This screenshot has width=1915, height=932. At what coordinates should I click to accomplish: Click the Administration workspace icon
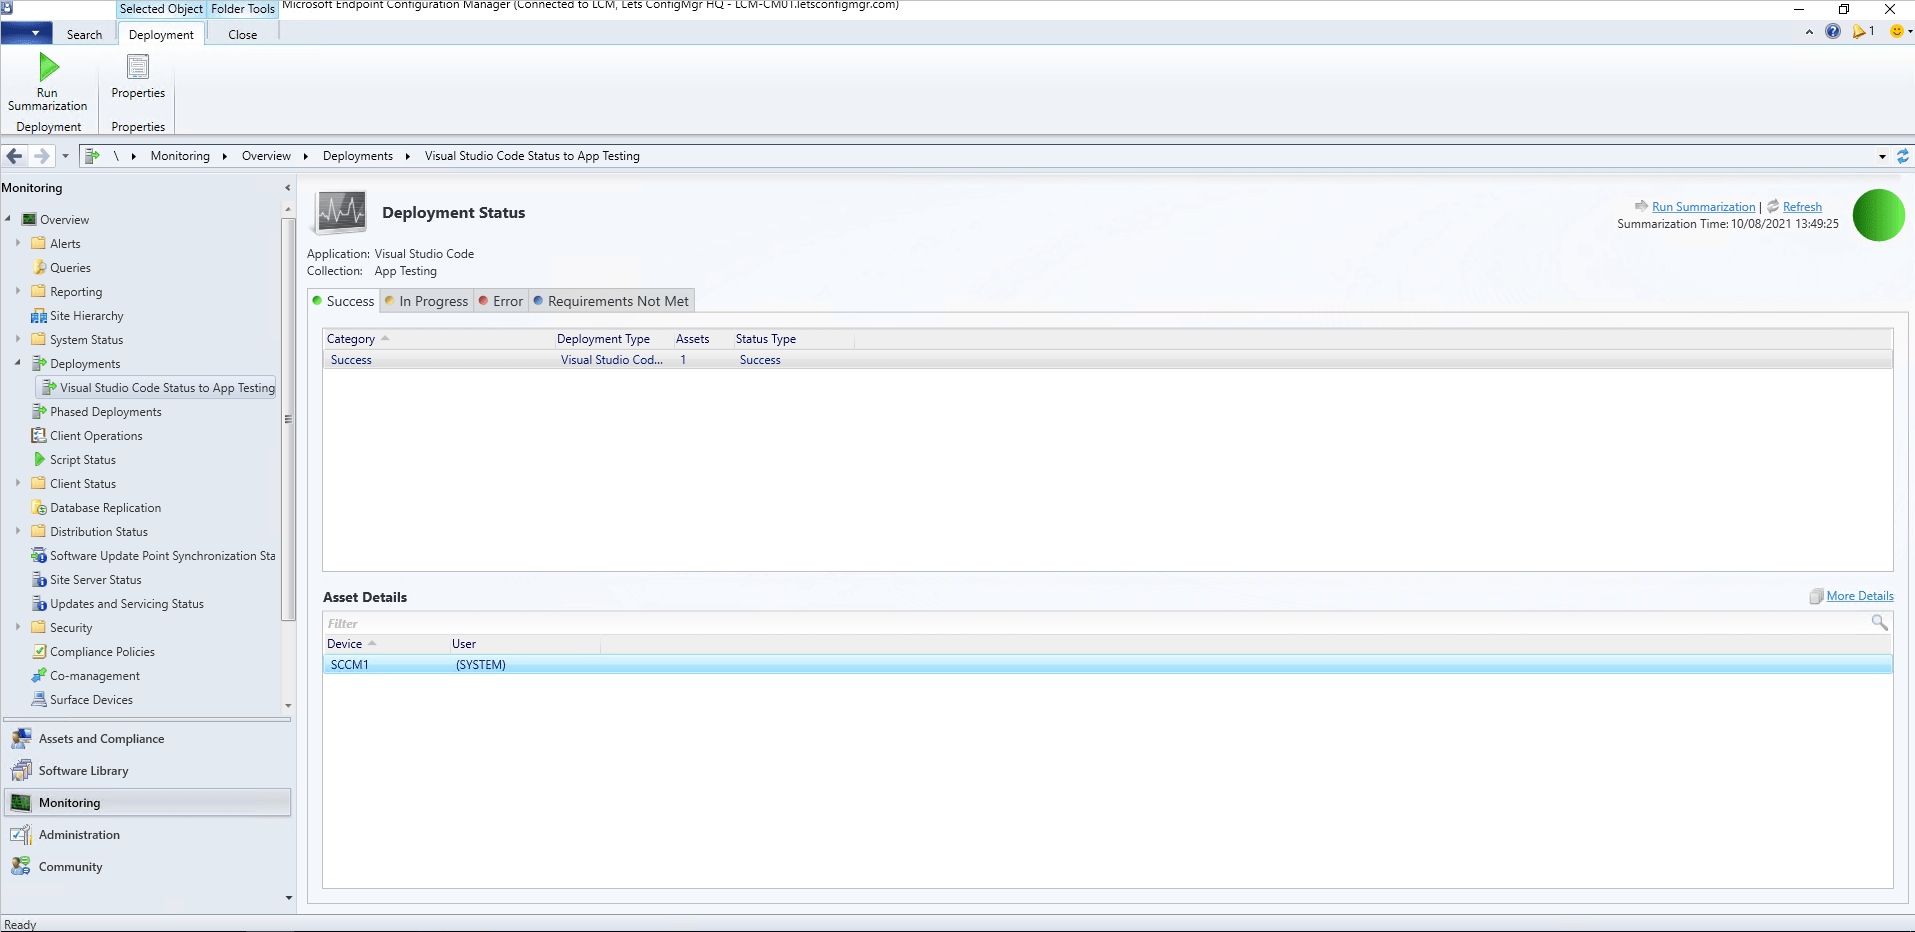point(21,835)
